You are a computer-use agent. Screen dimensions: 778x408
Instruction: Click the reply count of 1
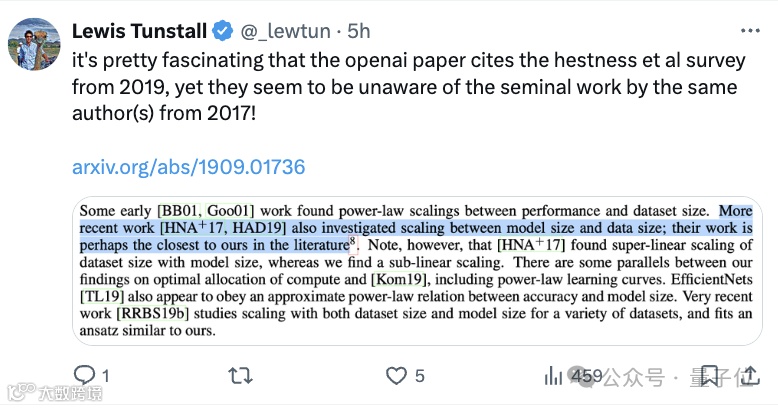[105, 376]
